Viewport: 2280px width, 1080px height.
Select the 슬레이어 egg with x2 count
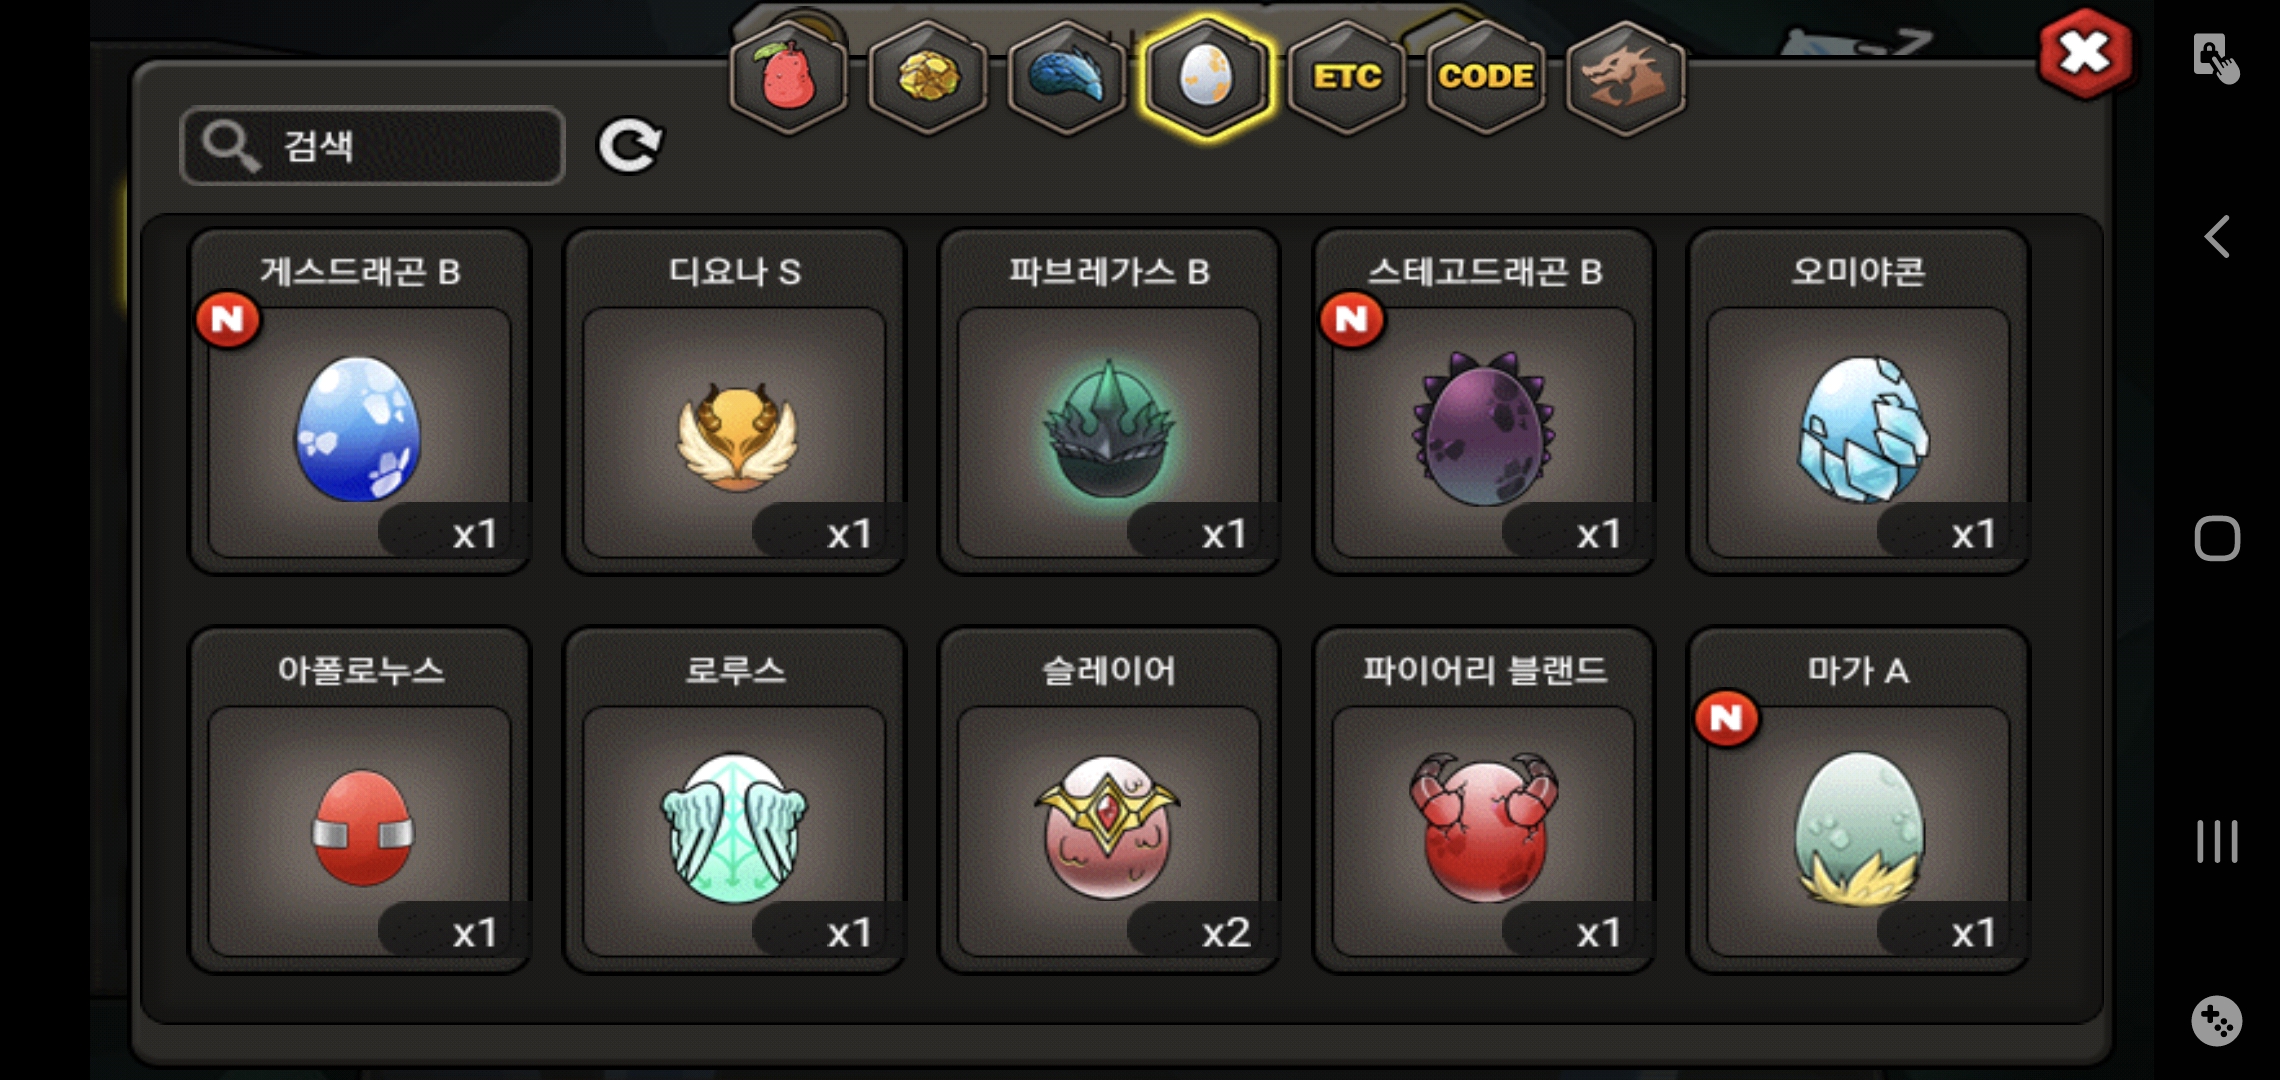[1109, 800]
